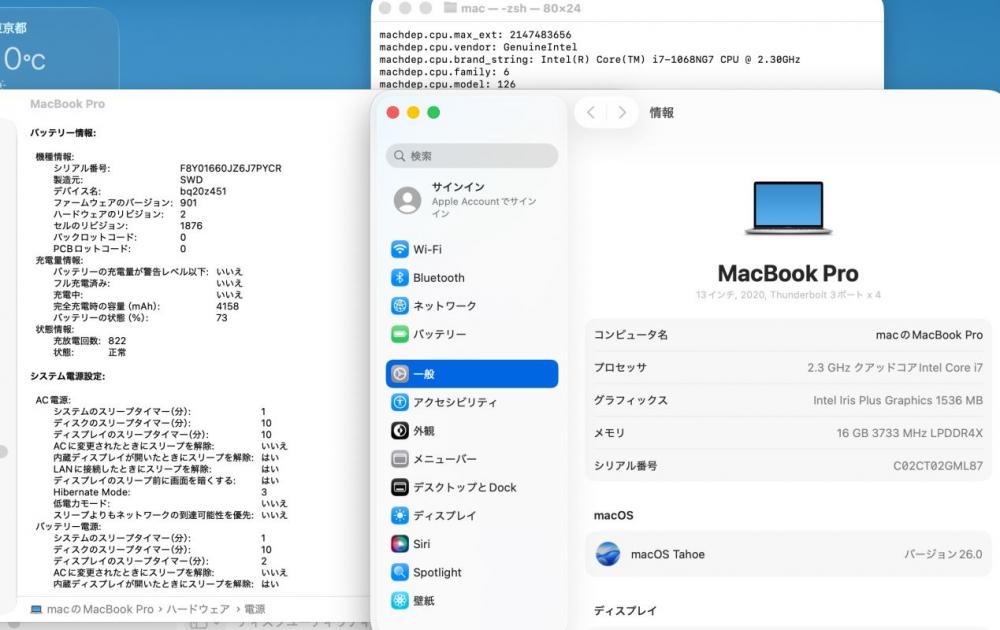Click 'バージョン 26.0' in macOS Tahoe row
This screenshot has height=630, width=1000.
[x=943, y=554]
